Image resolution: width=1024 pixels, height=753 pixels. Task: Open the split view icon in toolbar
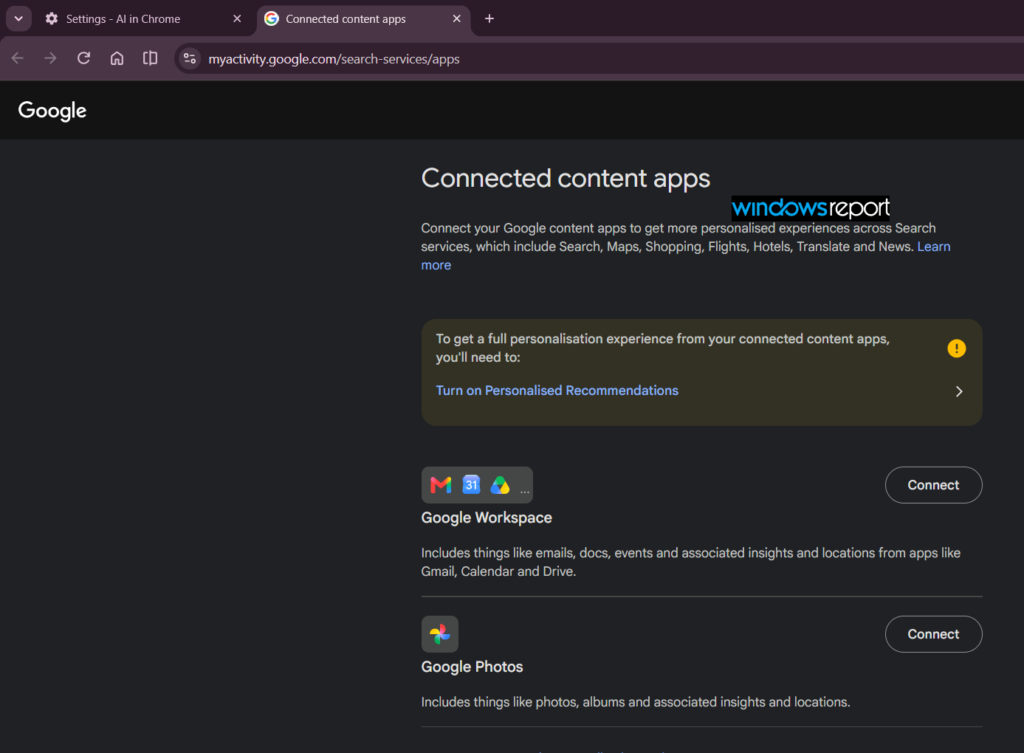150,59
